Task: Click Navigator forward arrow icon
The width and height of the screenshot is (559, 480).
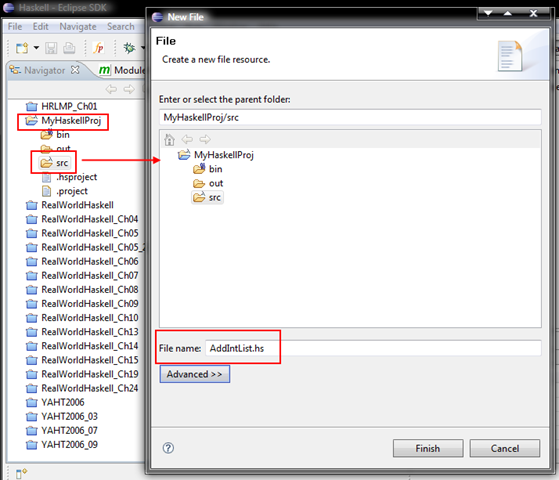Action: [x=129, y=89]
